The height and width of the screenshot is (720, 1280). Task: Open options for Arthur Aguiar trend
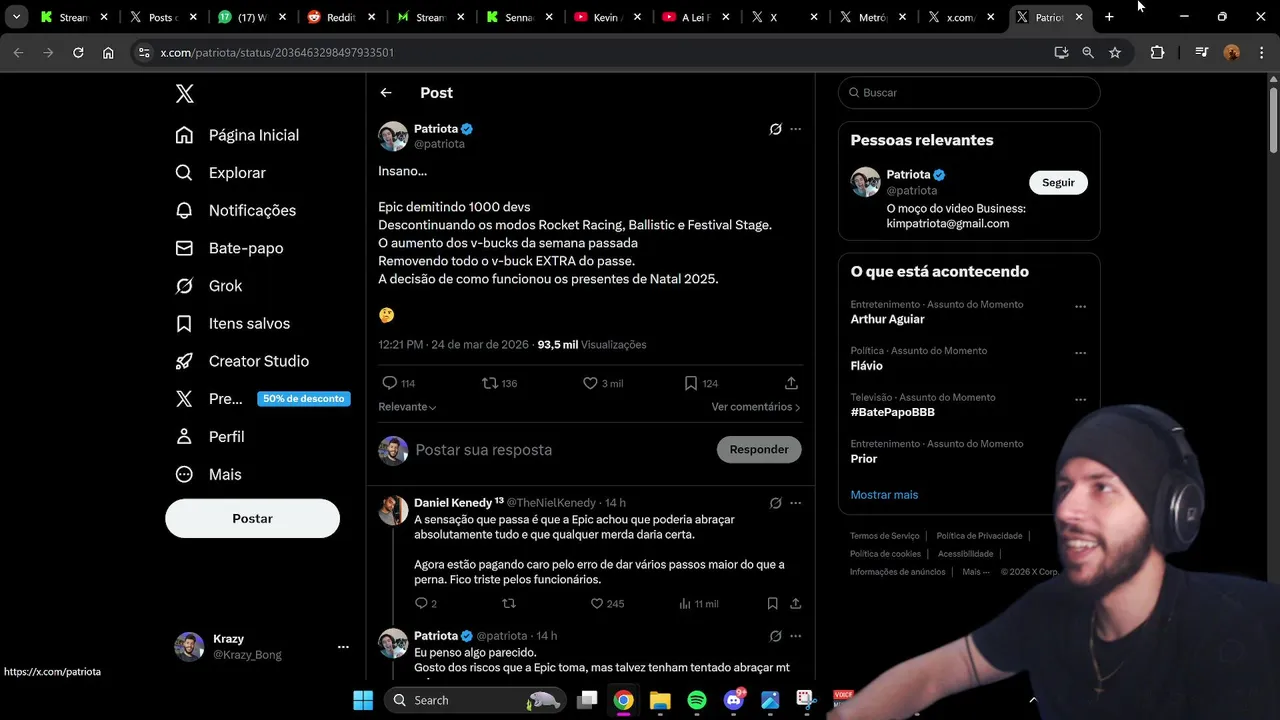(1080, 307)
